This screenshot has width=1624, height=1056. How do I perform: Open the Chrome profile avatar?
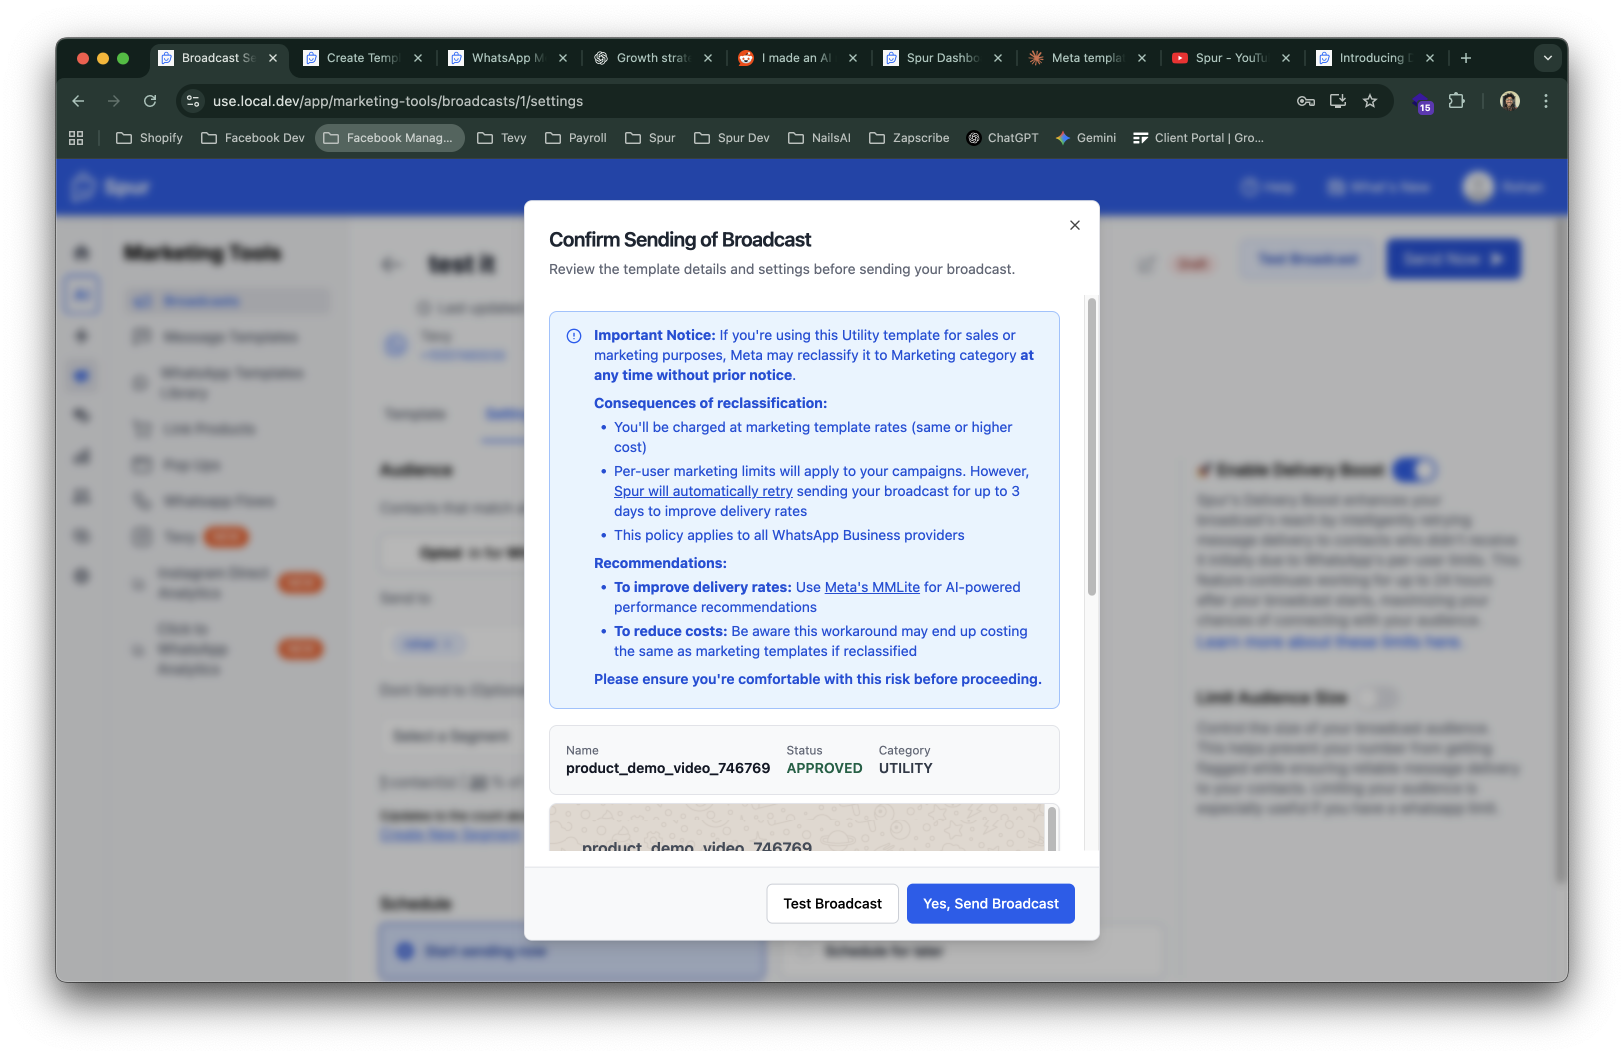pos(1510,101)
